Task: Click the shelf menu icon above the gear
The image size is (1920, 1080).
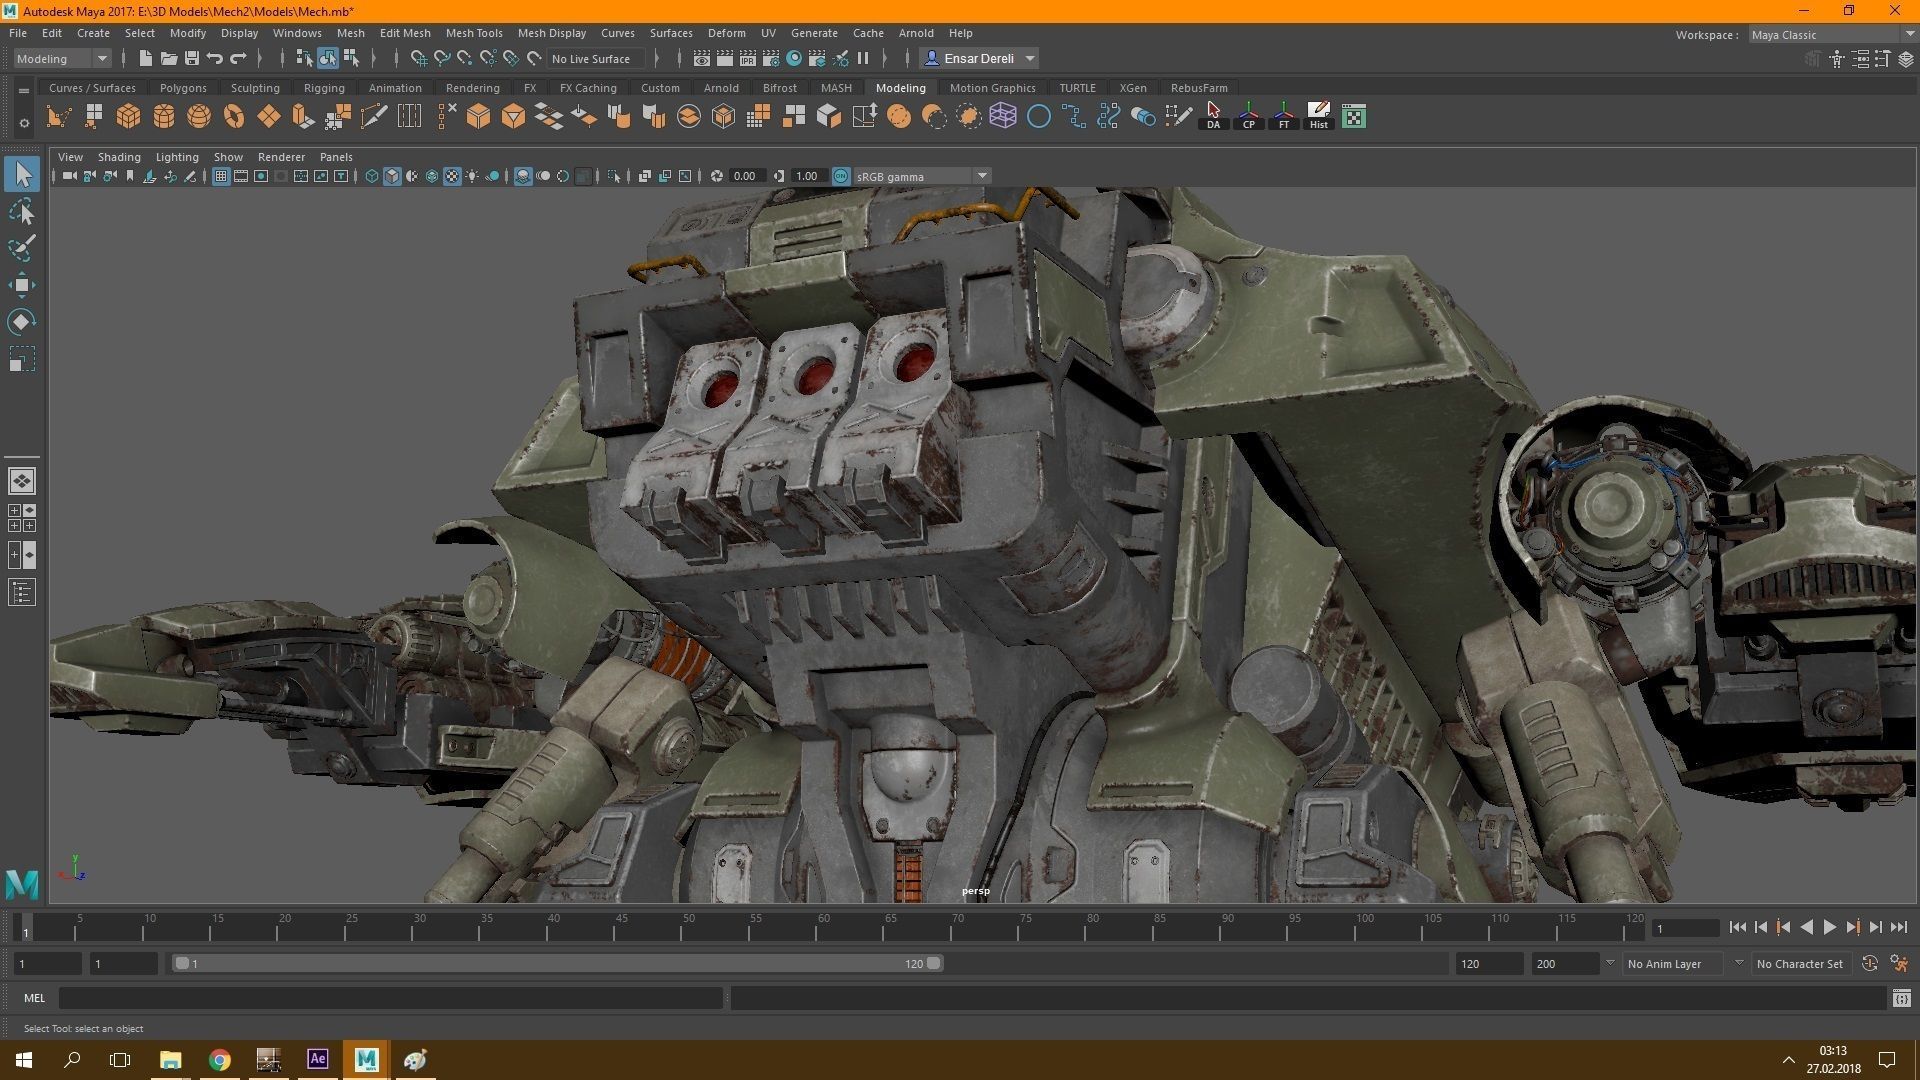Action: 24,90
